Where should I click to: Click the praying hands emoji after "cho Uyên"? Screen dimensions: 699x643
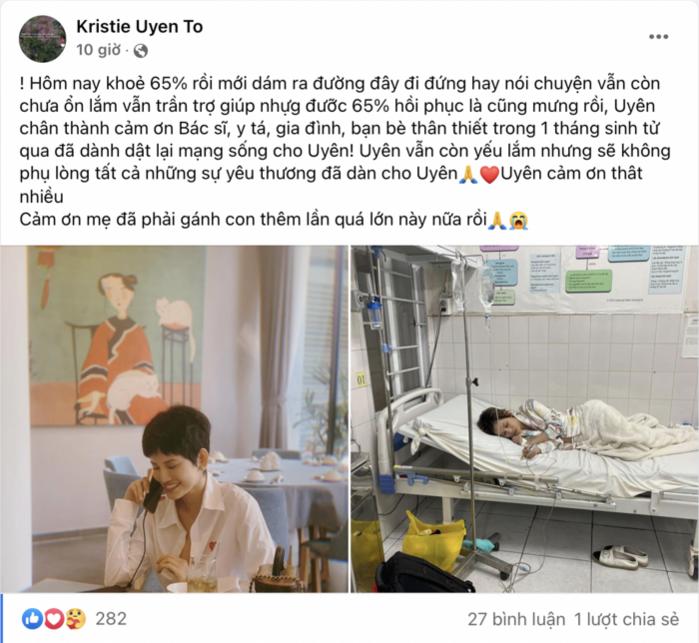click(x=468, y=174)
